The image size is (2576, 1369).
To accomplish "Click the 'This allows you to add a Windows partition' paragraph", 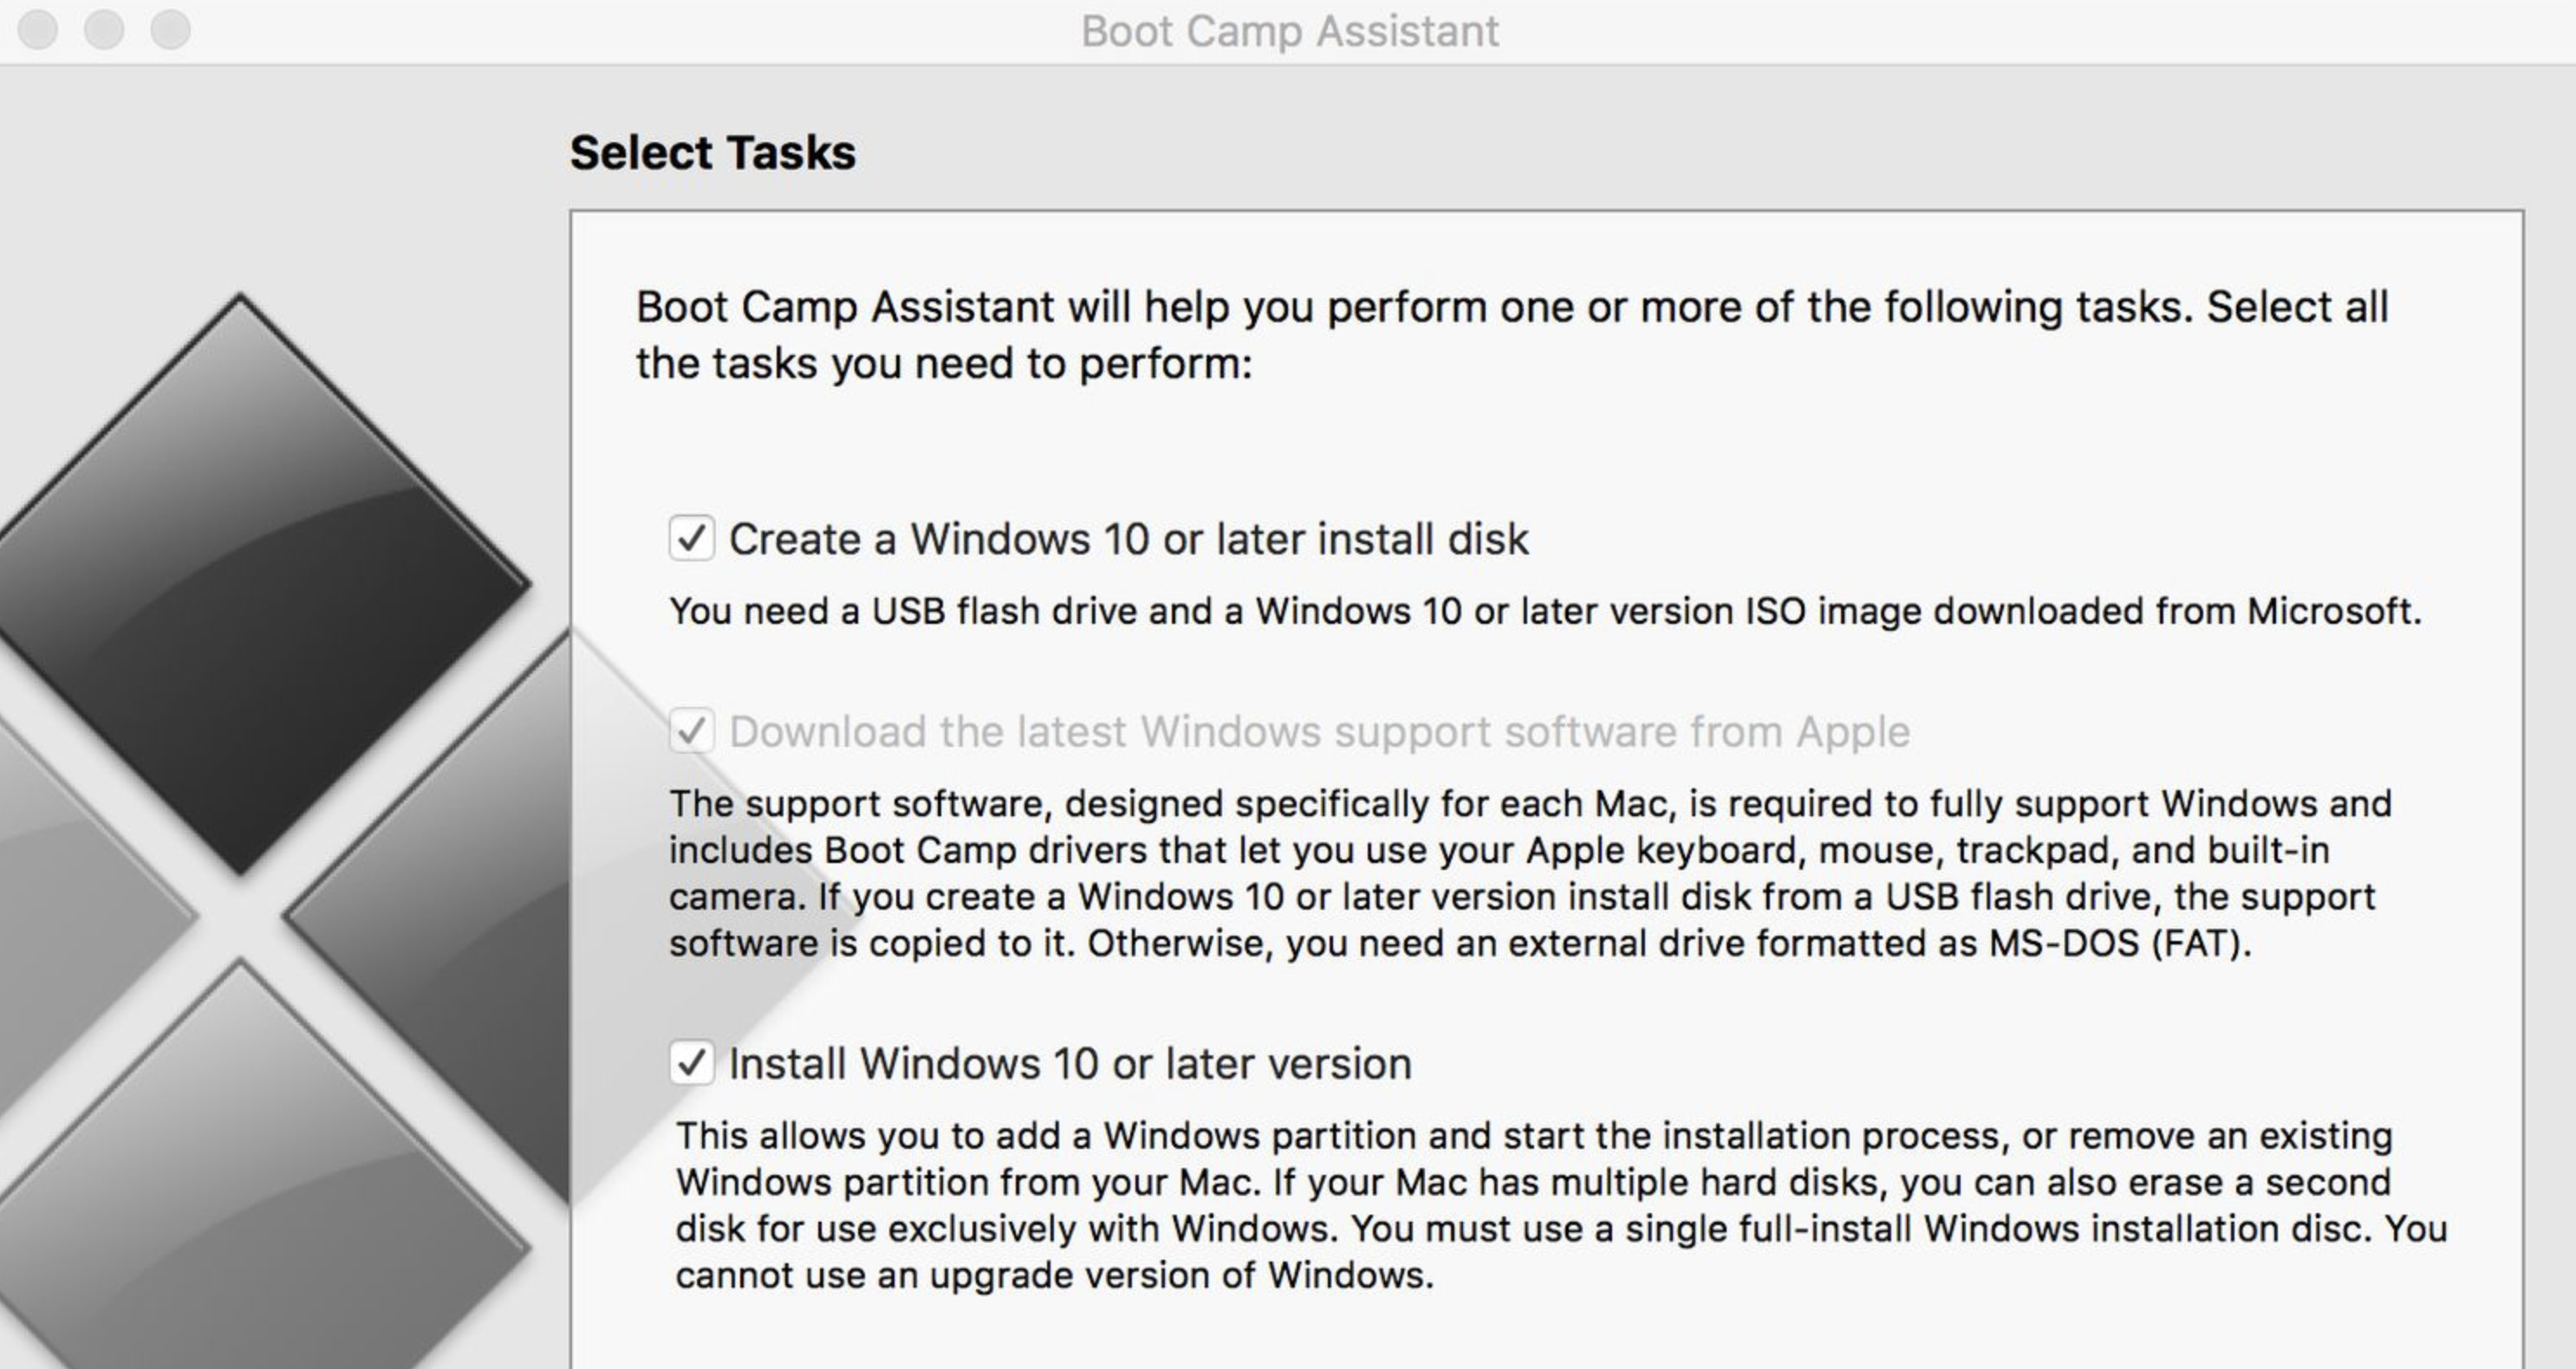I will pos(1561,1205).
